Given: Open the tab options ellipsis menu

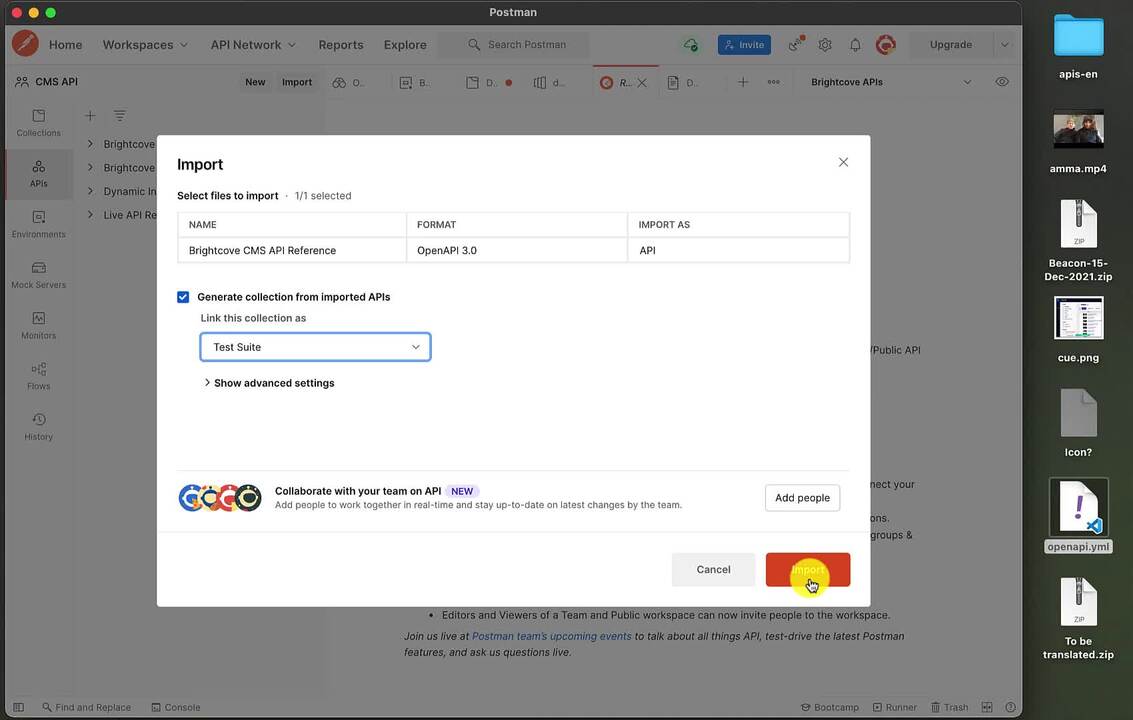Looking at the screenshot, I should pyautogui.click(x=773, y=82).
